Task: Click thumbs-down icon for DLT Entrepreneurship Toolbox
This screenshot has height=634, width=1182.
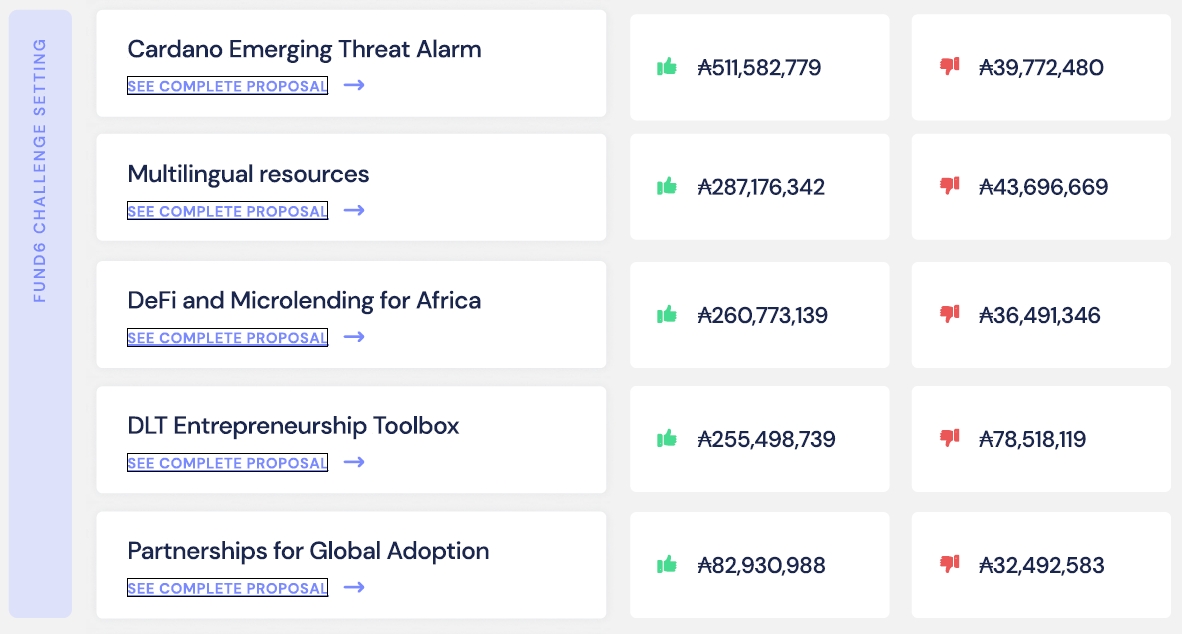Action: (949, 439)
